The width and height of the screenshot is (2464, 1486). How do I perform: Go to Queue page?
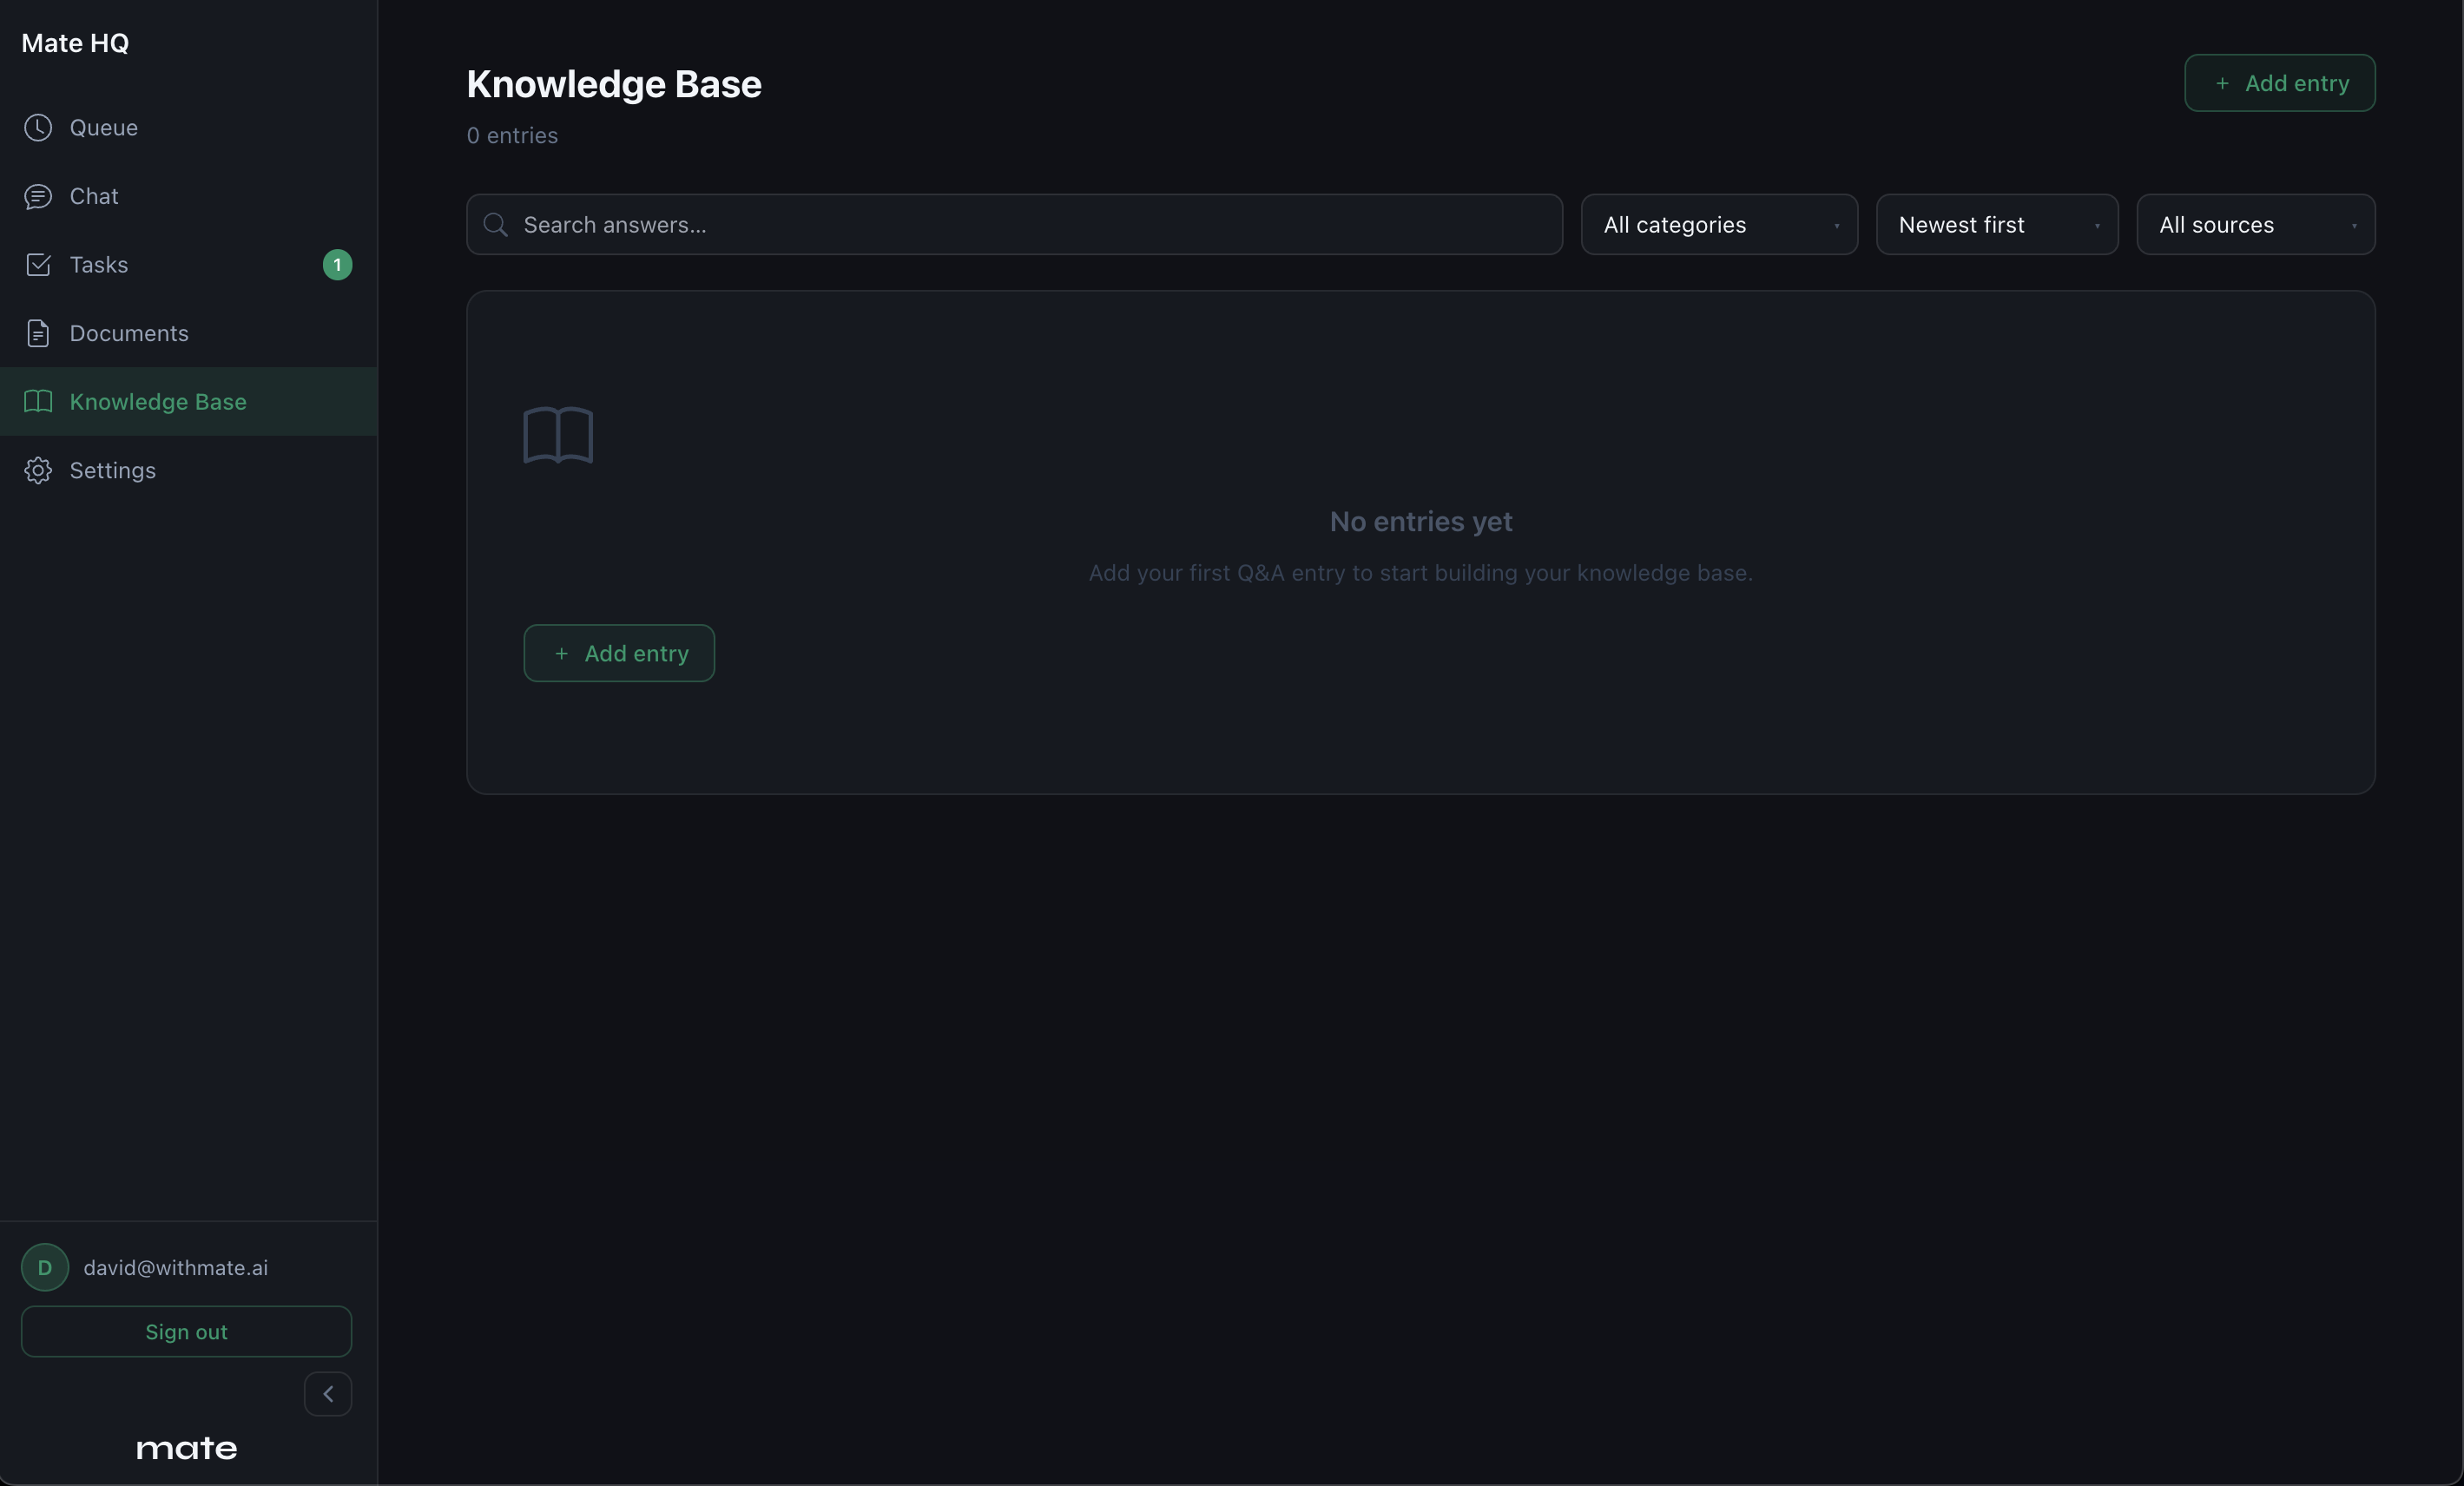click(x=188, y=127)
